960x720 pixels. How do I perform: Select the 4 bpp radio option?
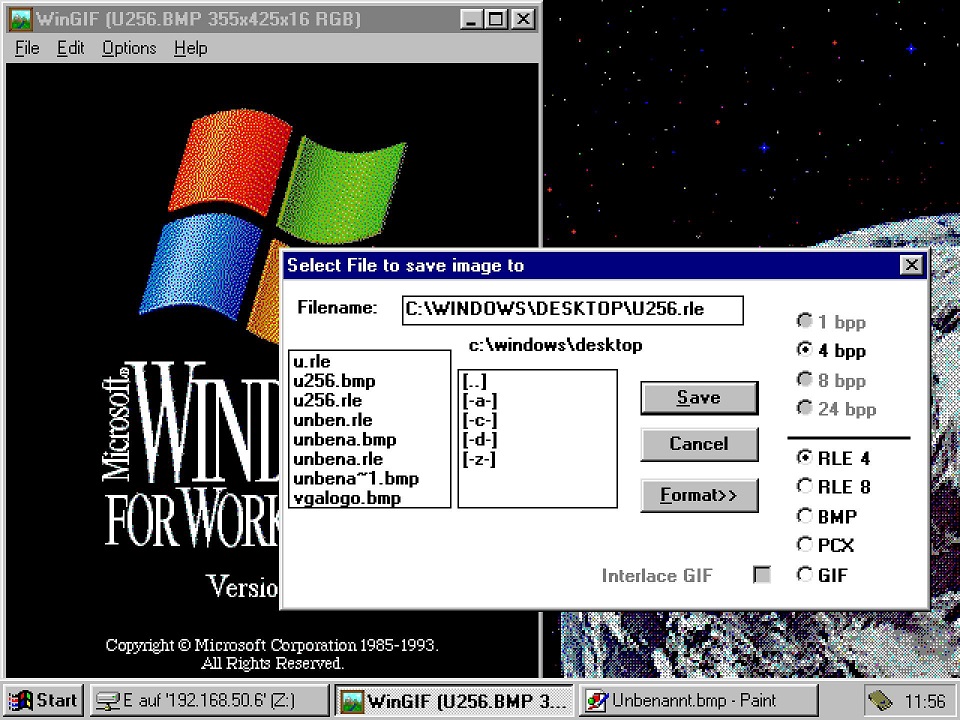pos(804,351)
